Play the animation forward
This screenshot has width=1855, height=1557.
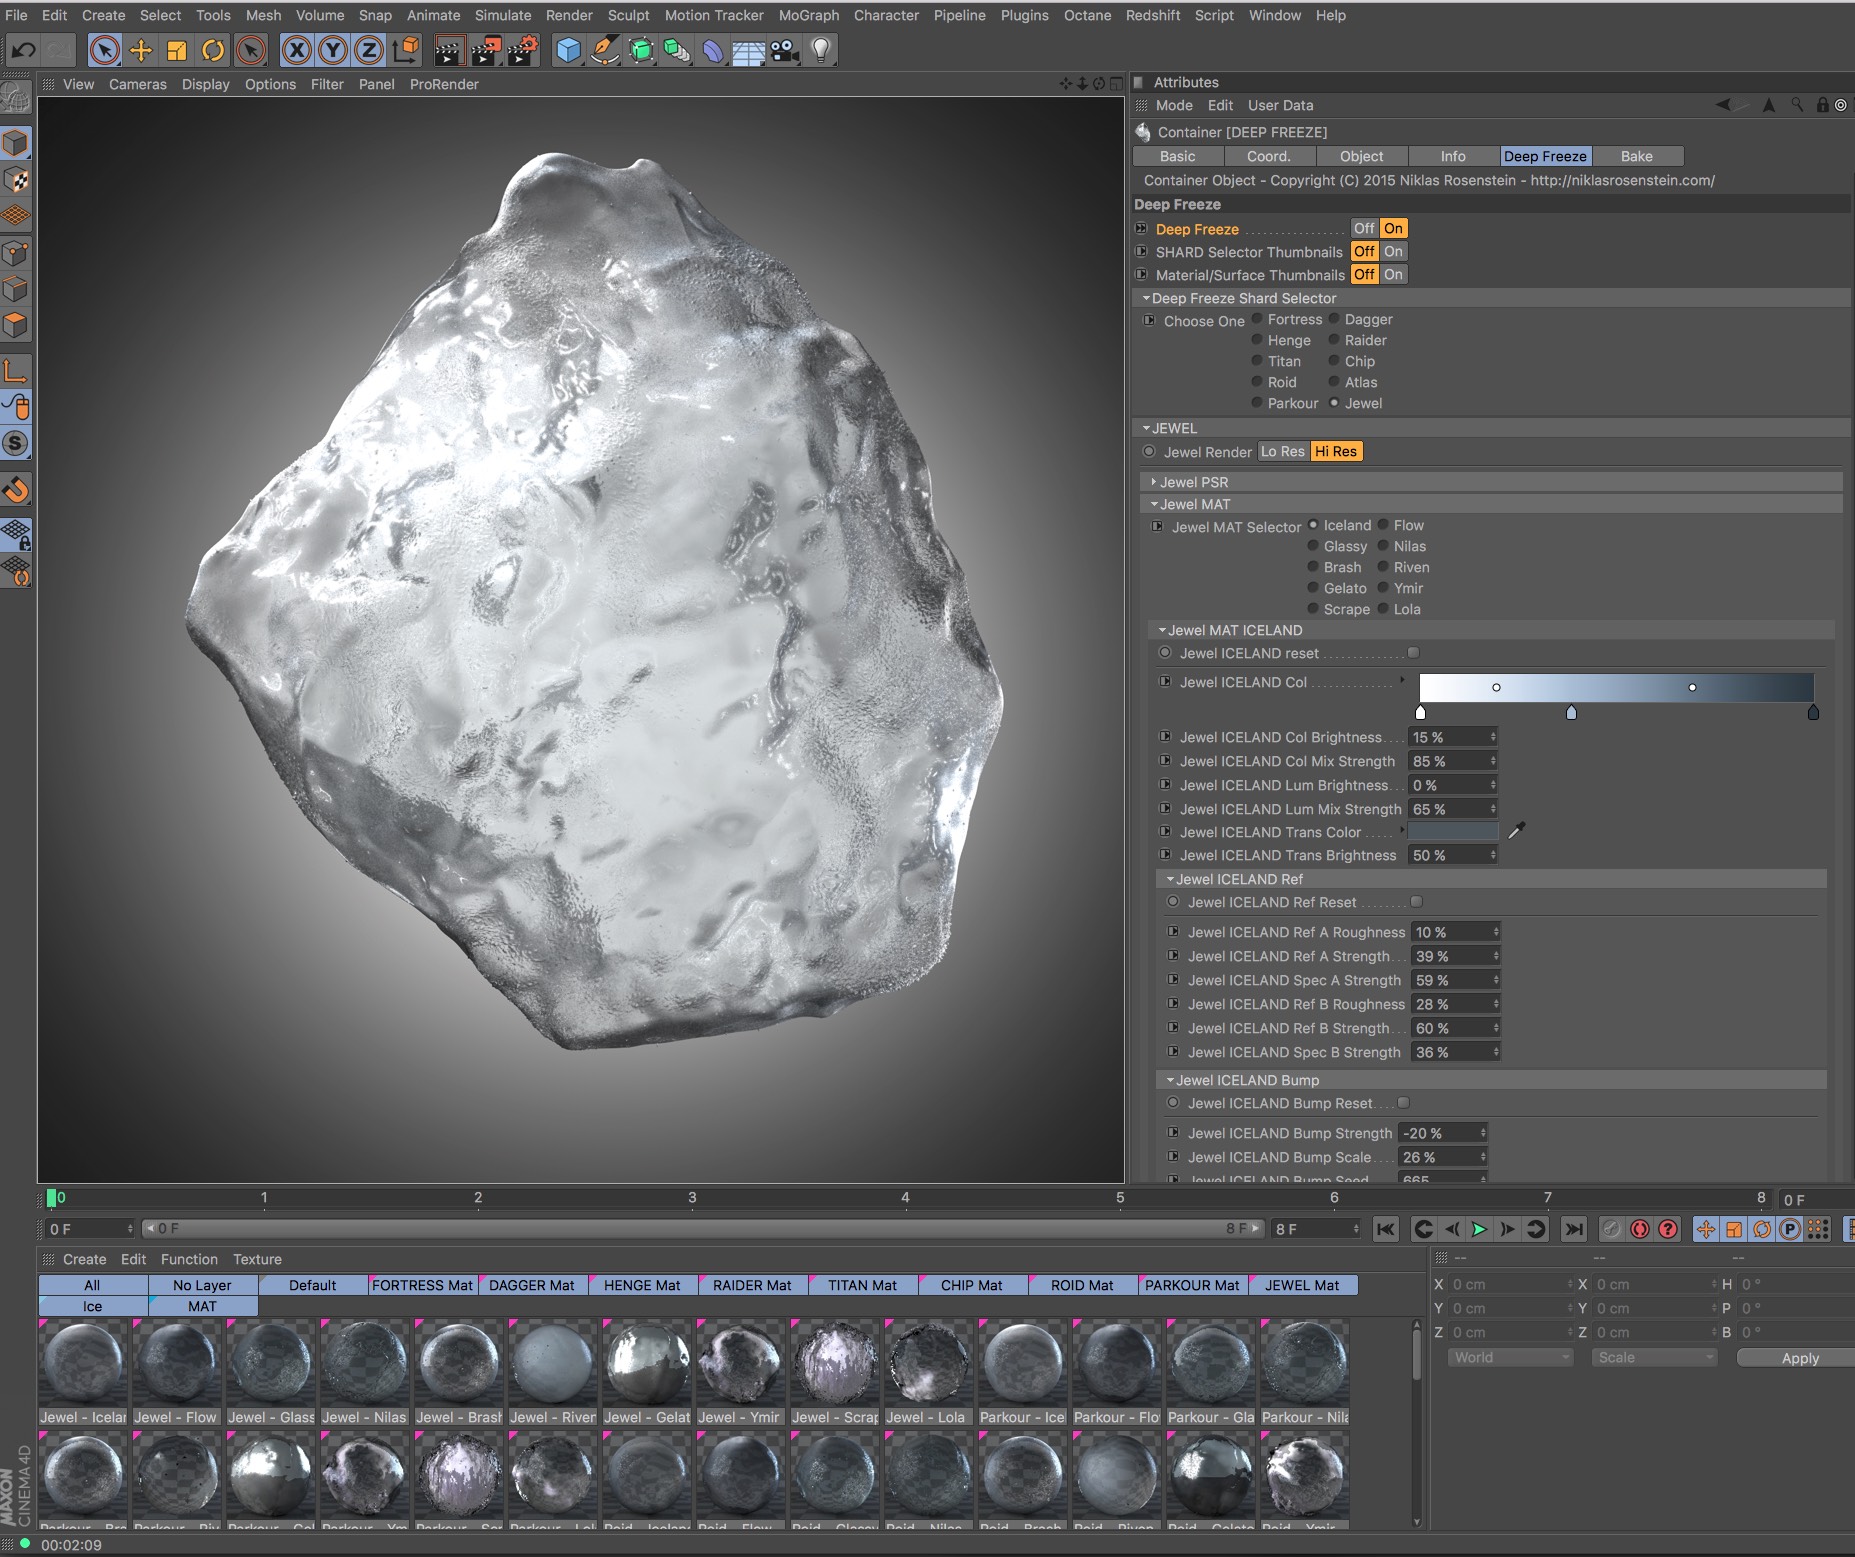click(1479, 1229)
